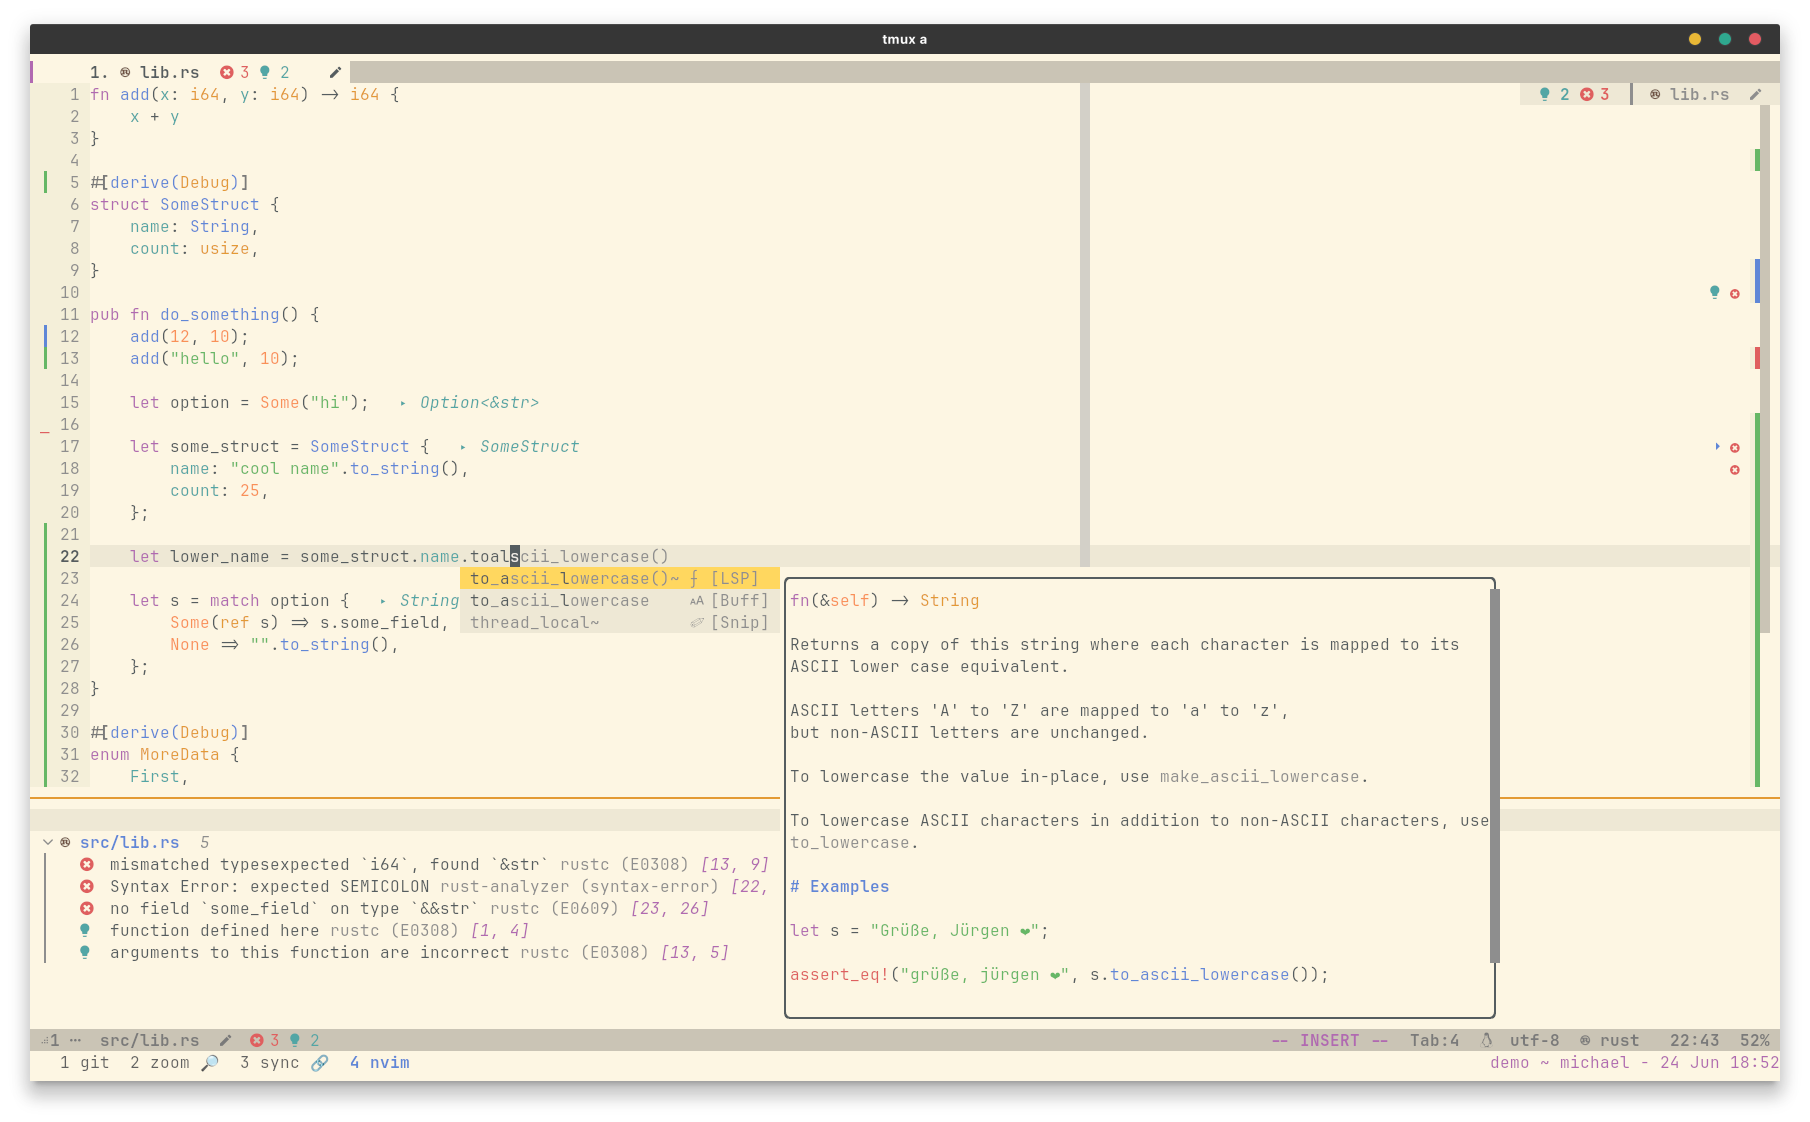Click the error marker on line 18 of the right pane
This screenshot has height=1122, width=1810.
pos(1735,470)
